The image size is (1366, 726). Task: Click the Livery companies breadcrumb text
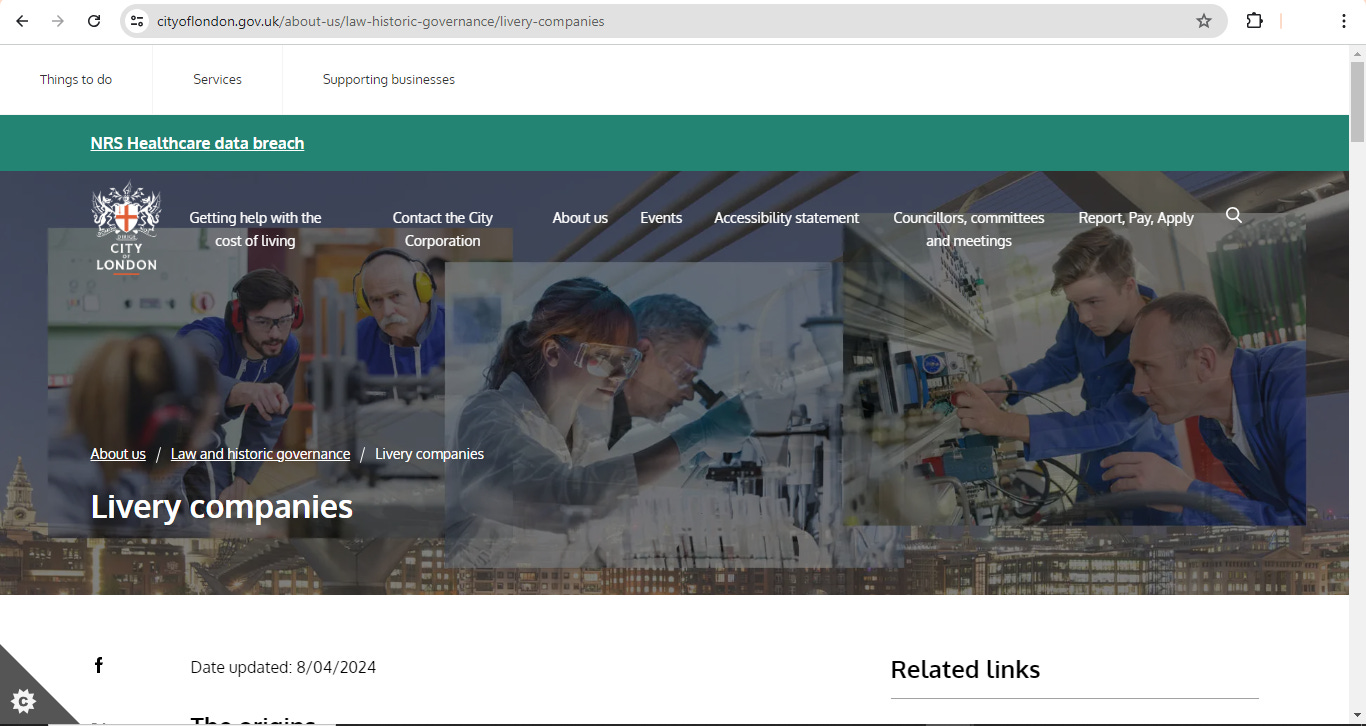[429, 454]
